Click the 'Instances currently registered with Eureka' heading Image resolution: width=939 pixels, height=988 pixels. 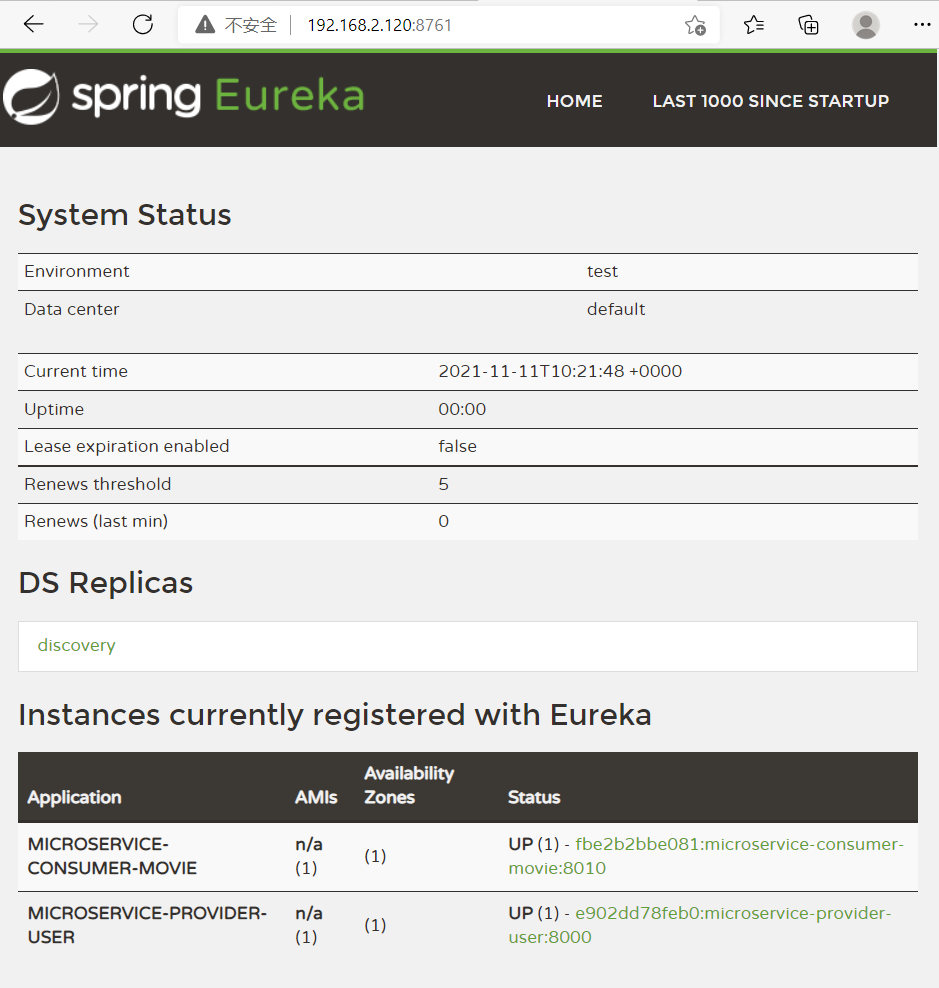tap(335, 715)
